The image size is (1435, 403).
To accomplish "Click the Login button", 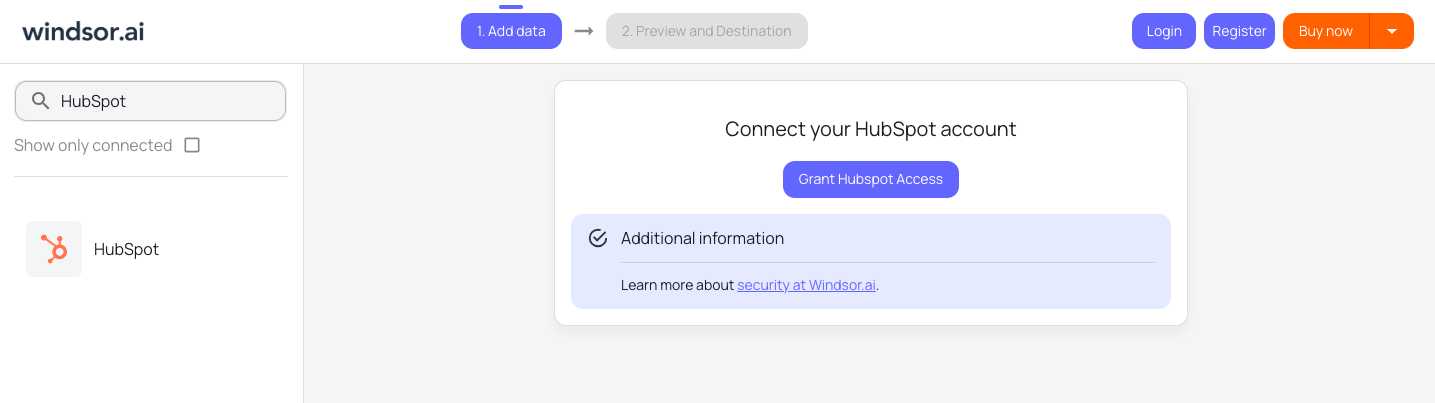I will click(1164, 31).
